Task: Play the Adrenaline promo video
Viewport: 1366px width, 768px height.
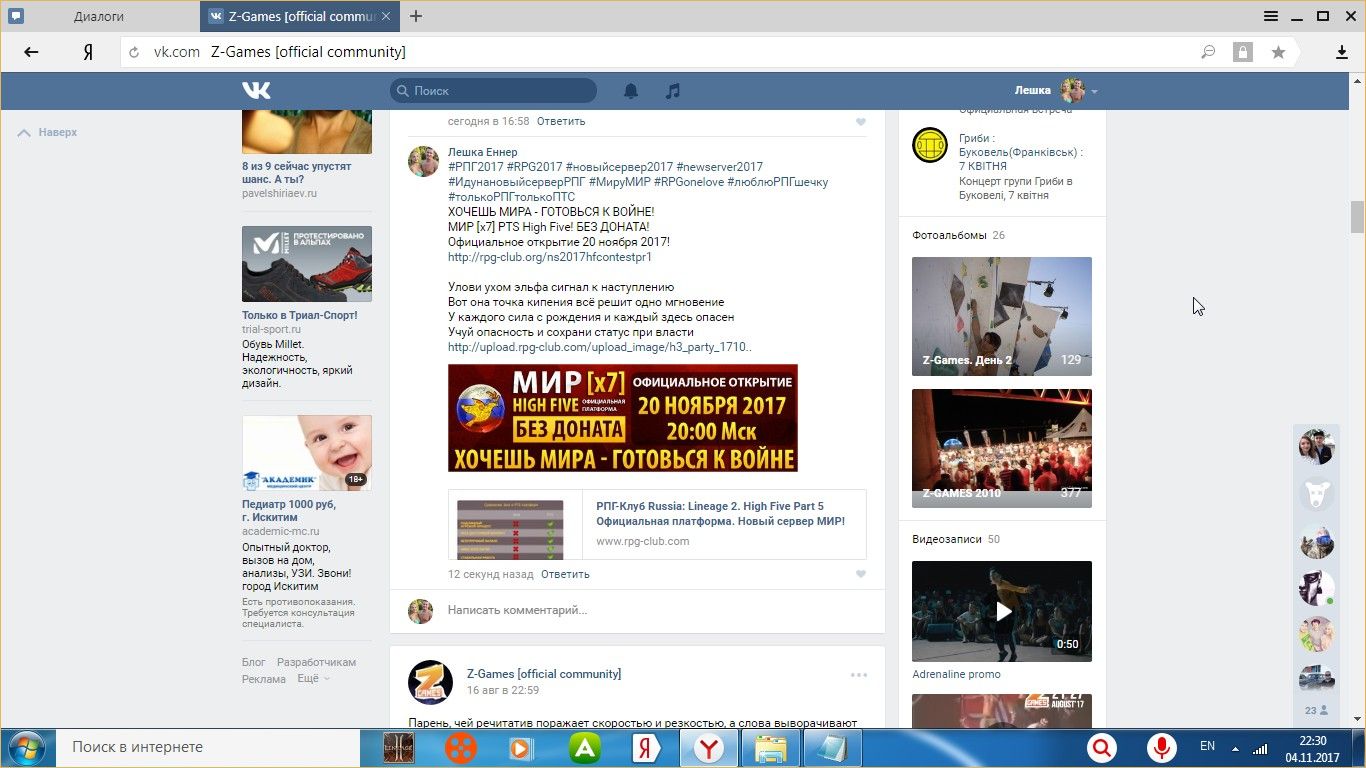Action: (1001, 611)
